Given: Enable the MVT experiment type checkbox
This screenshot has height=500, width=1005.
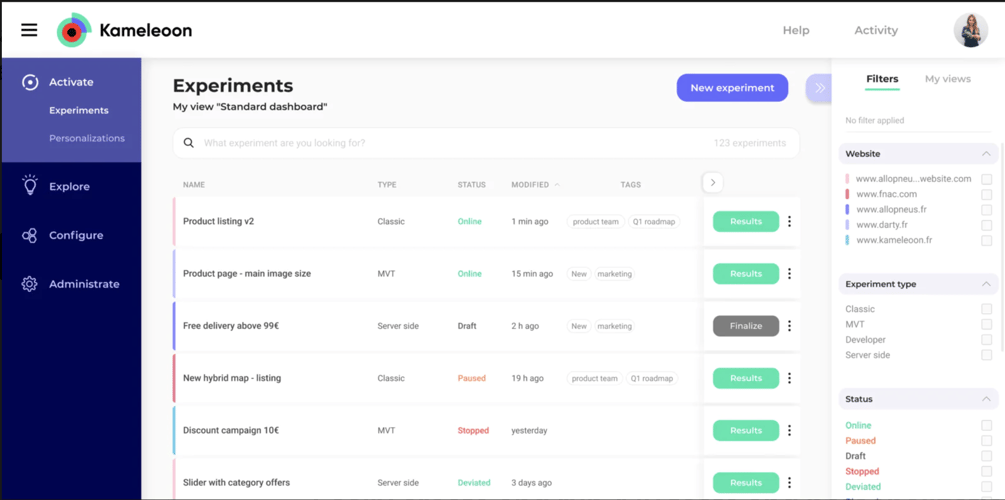Looking at the screenshot, I should point(986,325).
